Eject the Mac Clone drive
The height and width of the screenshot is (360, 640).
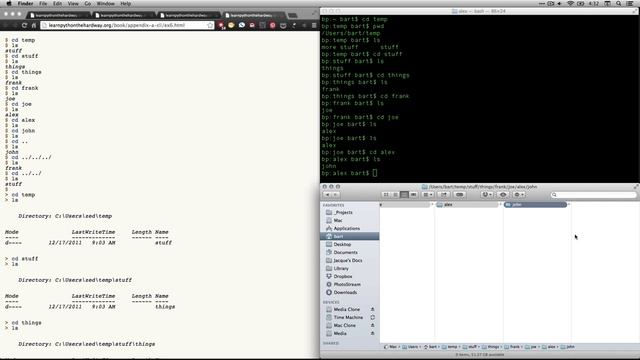pyautogui.click(x=372, y=325)
